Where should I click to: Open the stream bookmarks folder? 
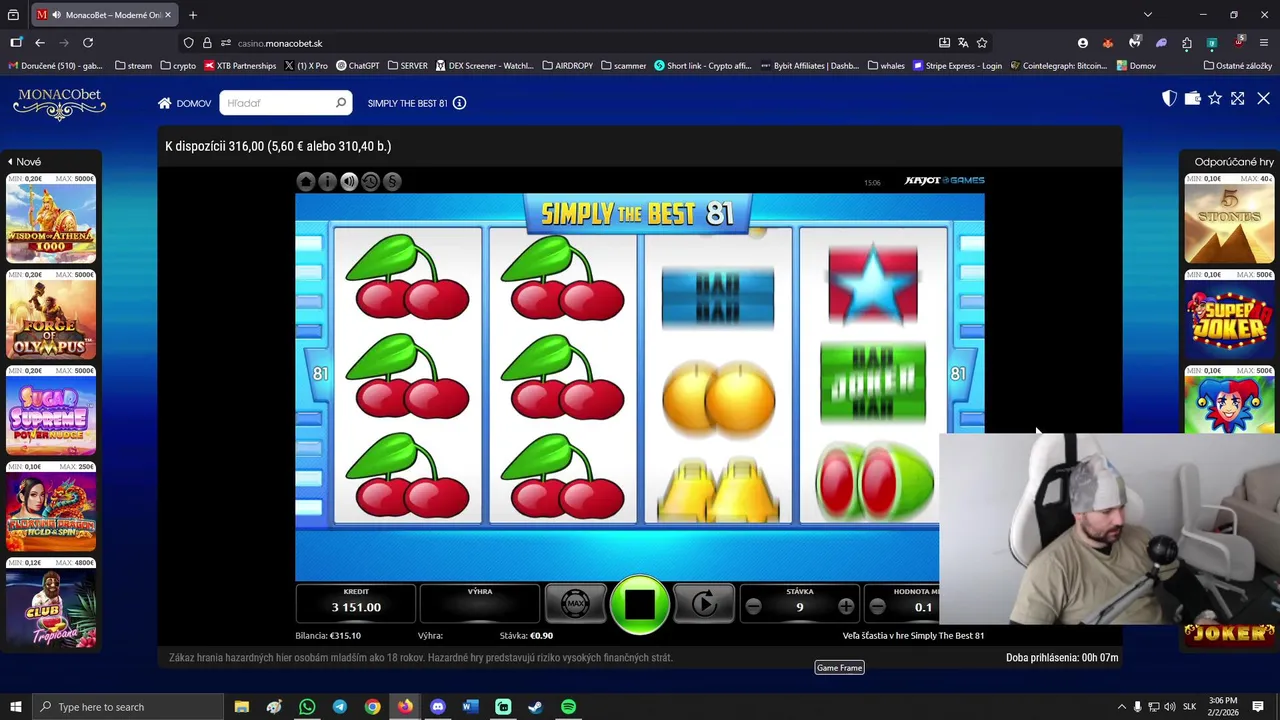(x=134, y=66)
